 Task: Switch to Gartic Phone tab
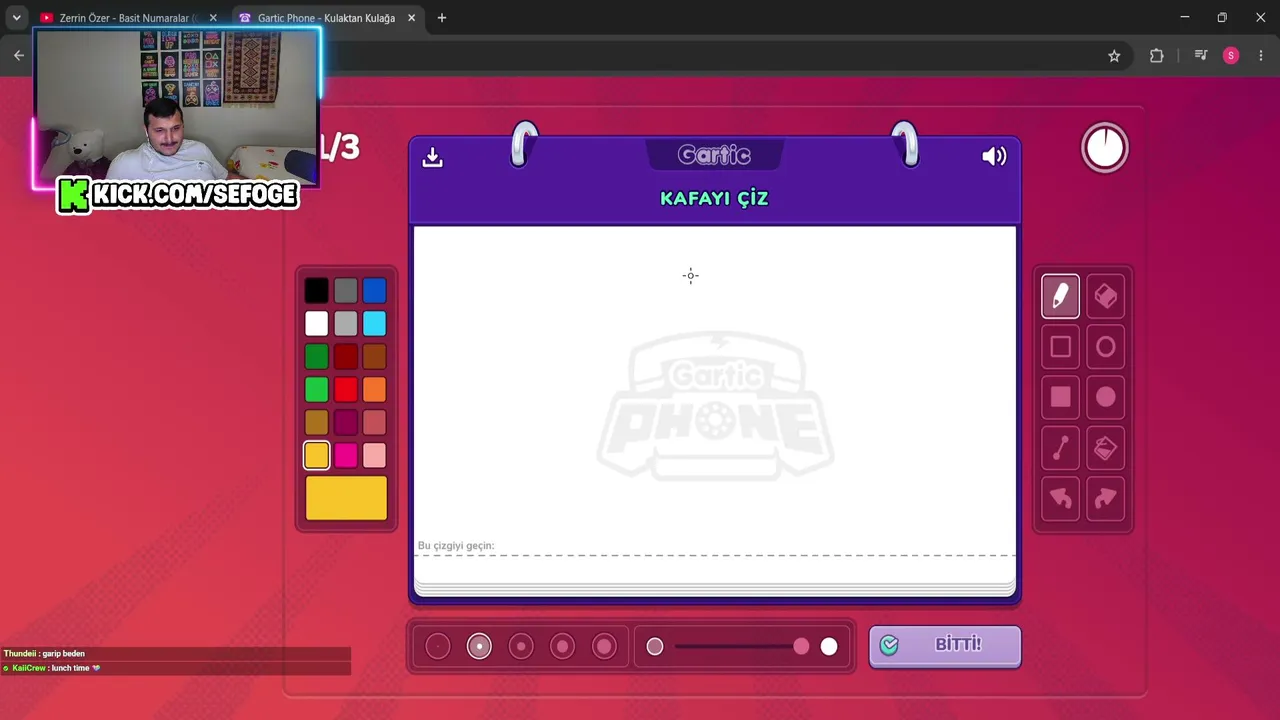tap(326, 18)
